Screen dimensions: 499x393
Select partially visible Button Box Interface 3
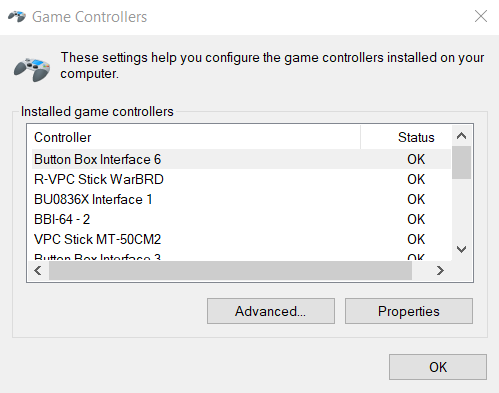click(x=241, y=256)
